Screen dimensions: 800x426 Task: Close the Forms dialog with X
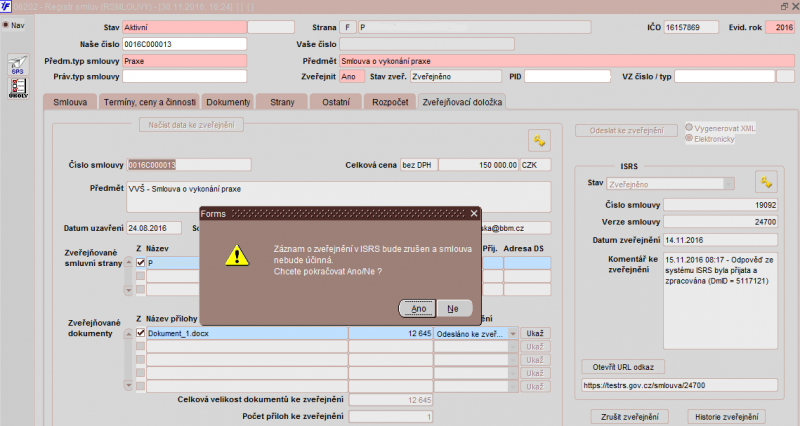pos(474,213)
